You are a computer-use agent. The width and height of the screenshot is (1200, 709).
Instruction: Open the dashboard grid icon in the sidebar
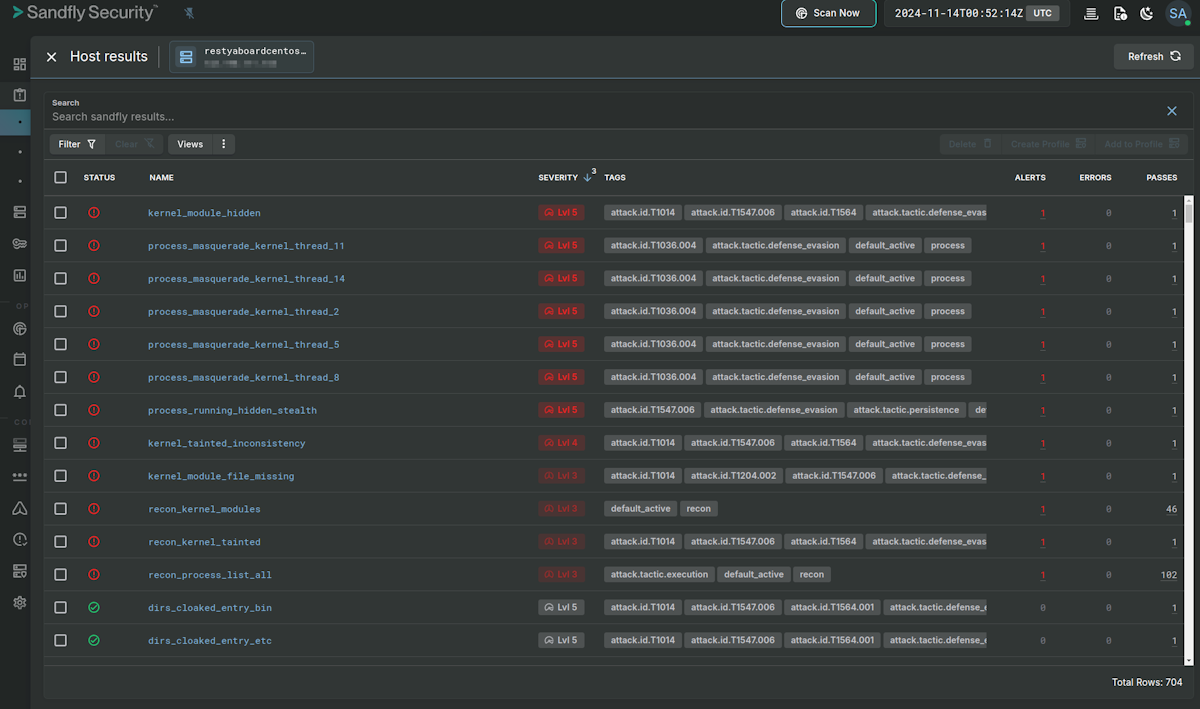pyautogui.click(x=18, y=62)
